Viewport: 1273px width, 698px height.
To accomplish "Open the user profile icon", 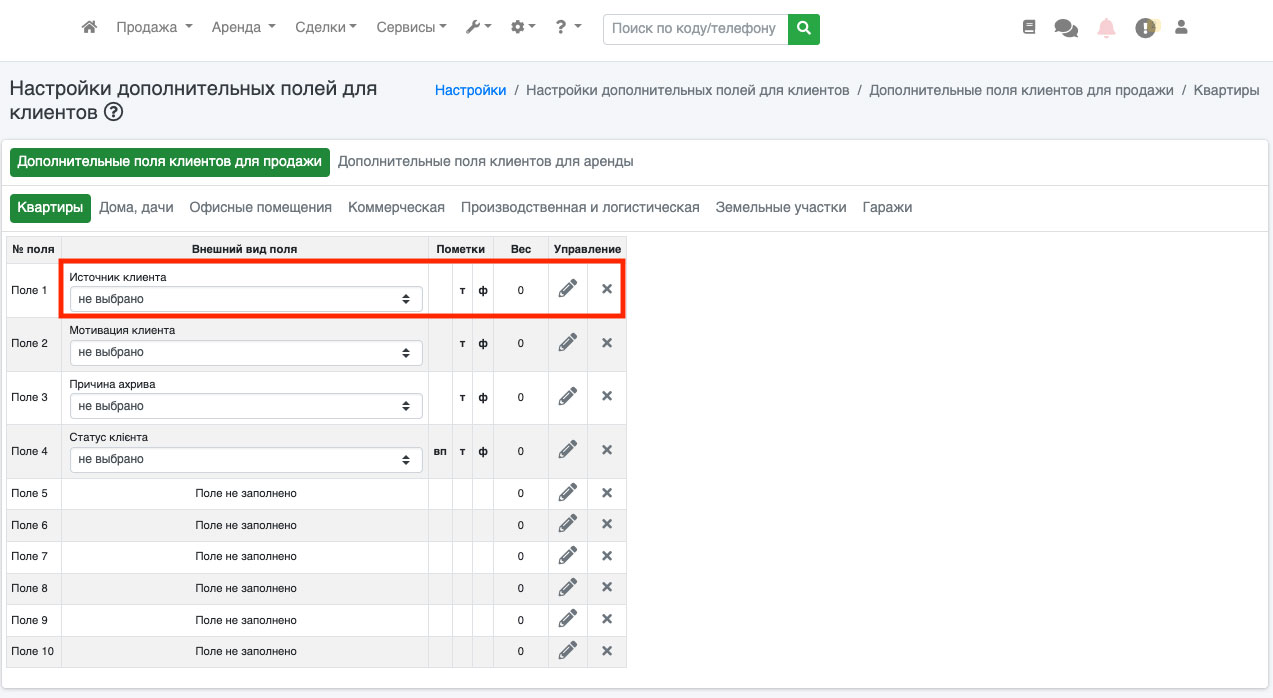I will pos(1181,28).
